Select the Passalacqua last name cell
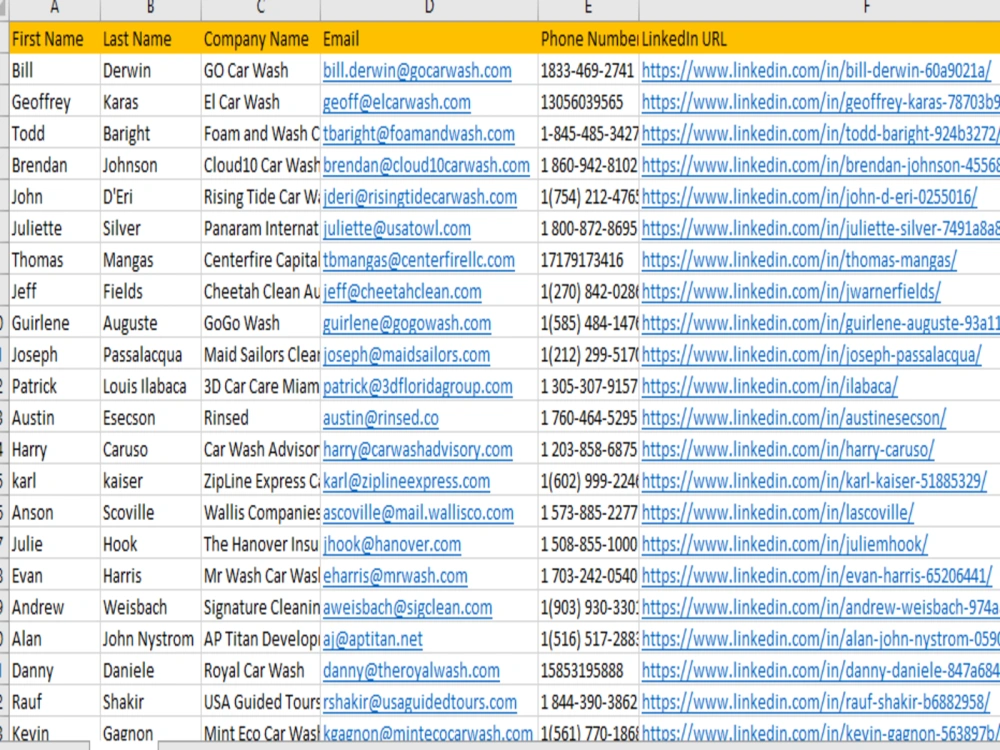This screenshot has width=1000, height=750. point(151,355)
